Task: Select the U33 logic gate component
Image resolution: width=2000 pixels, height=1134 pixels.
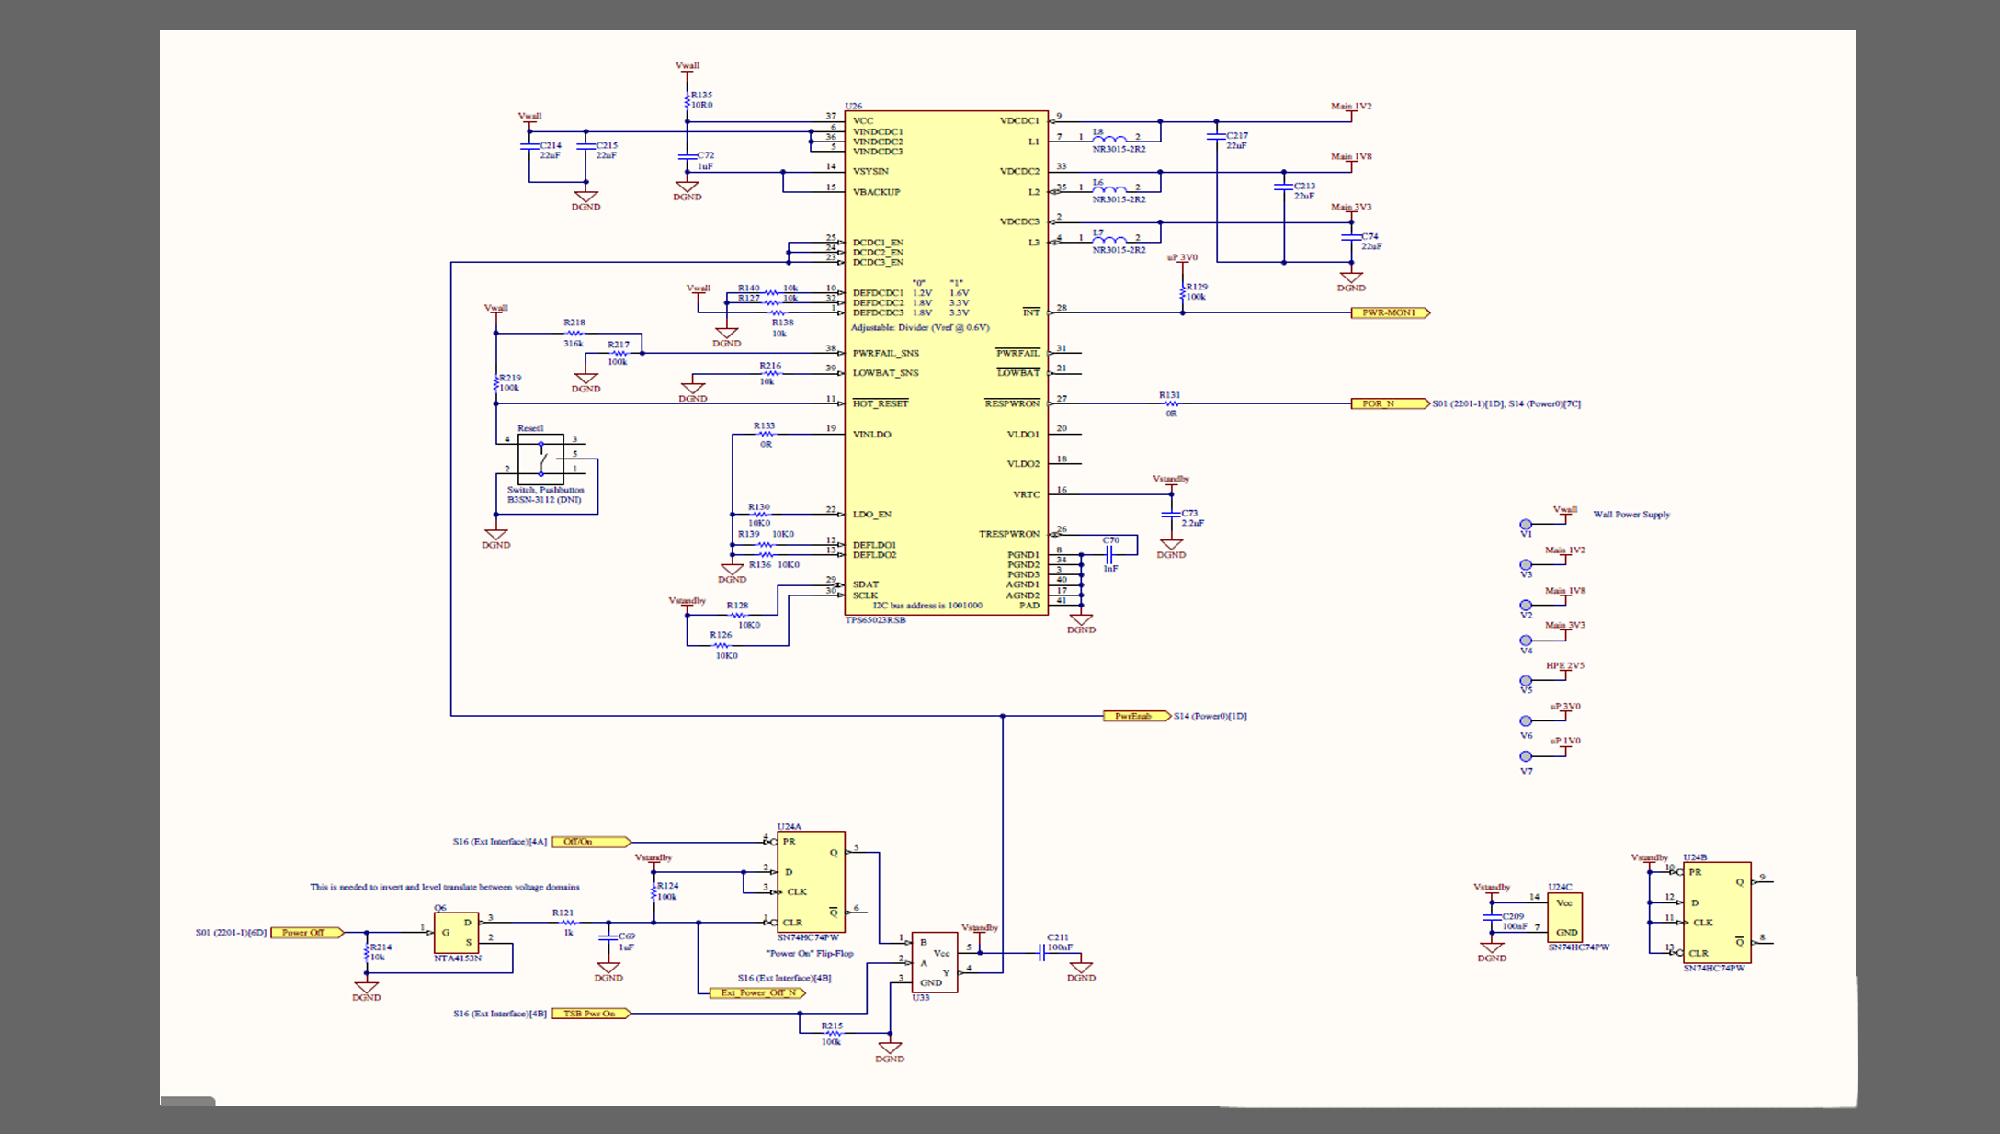Action: 935,962
